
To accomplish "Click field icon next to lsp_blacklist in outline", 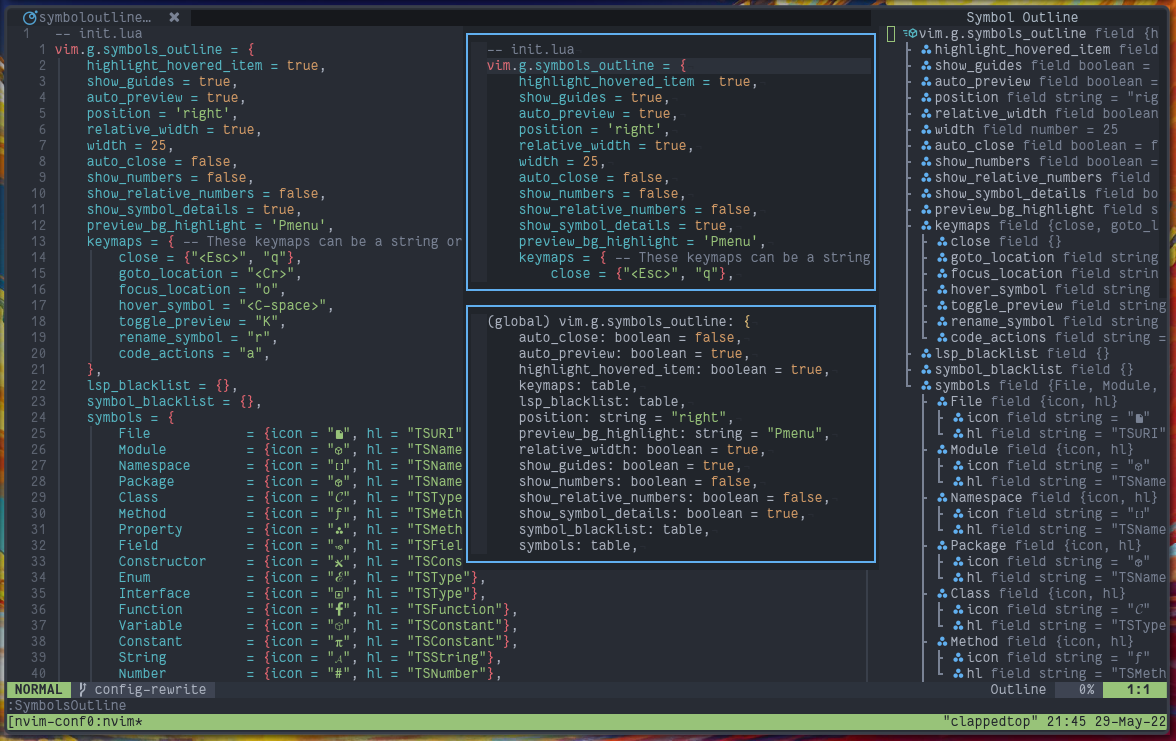I will (x=926, y=353).
